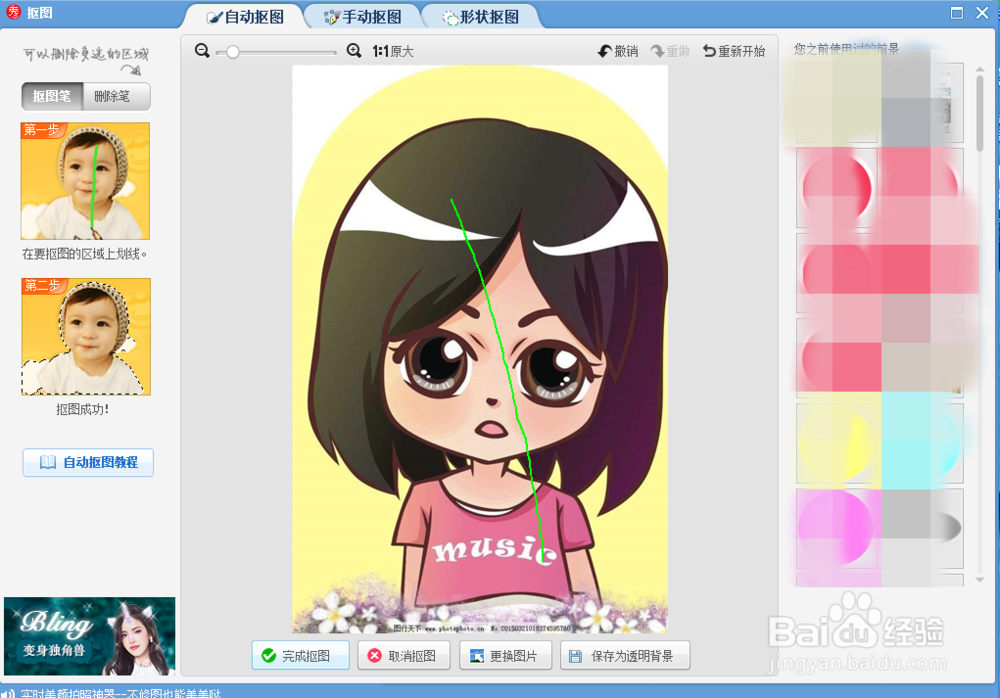
Task: Click the 抠图成功! caption text
Action: [82, 410]
